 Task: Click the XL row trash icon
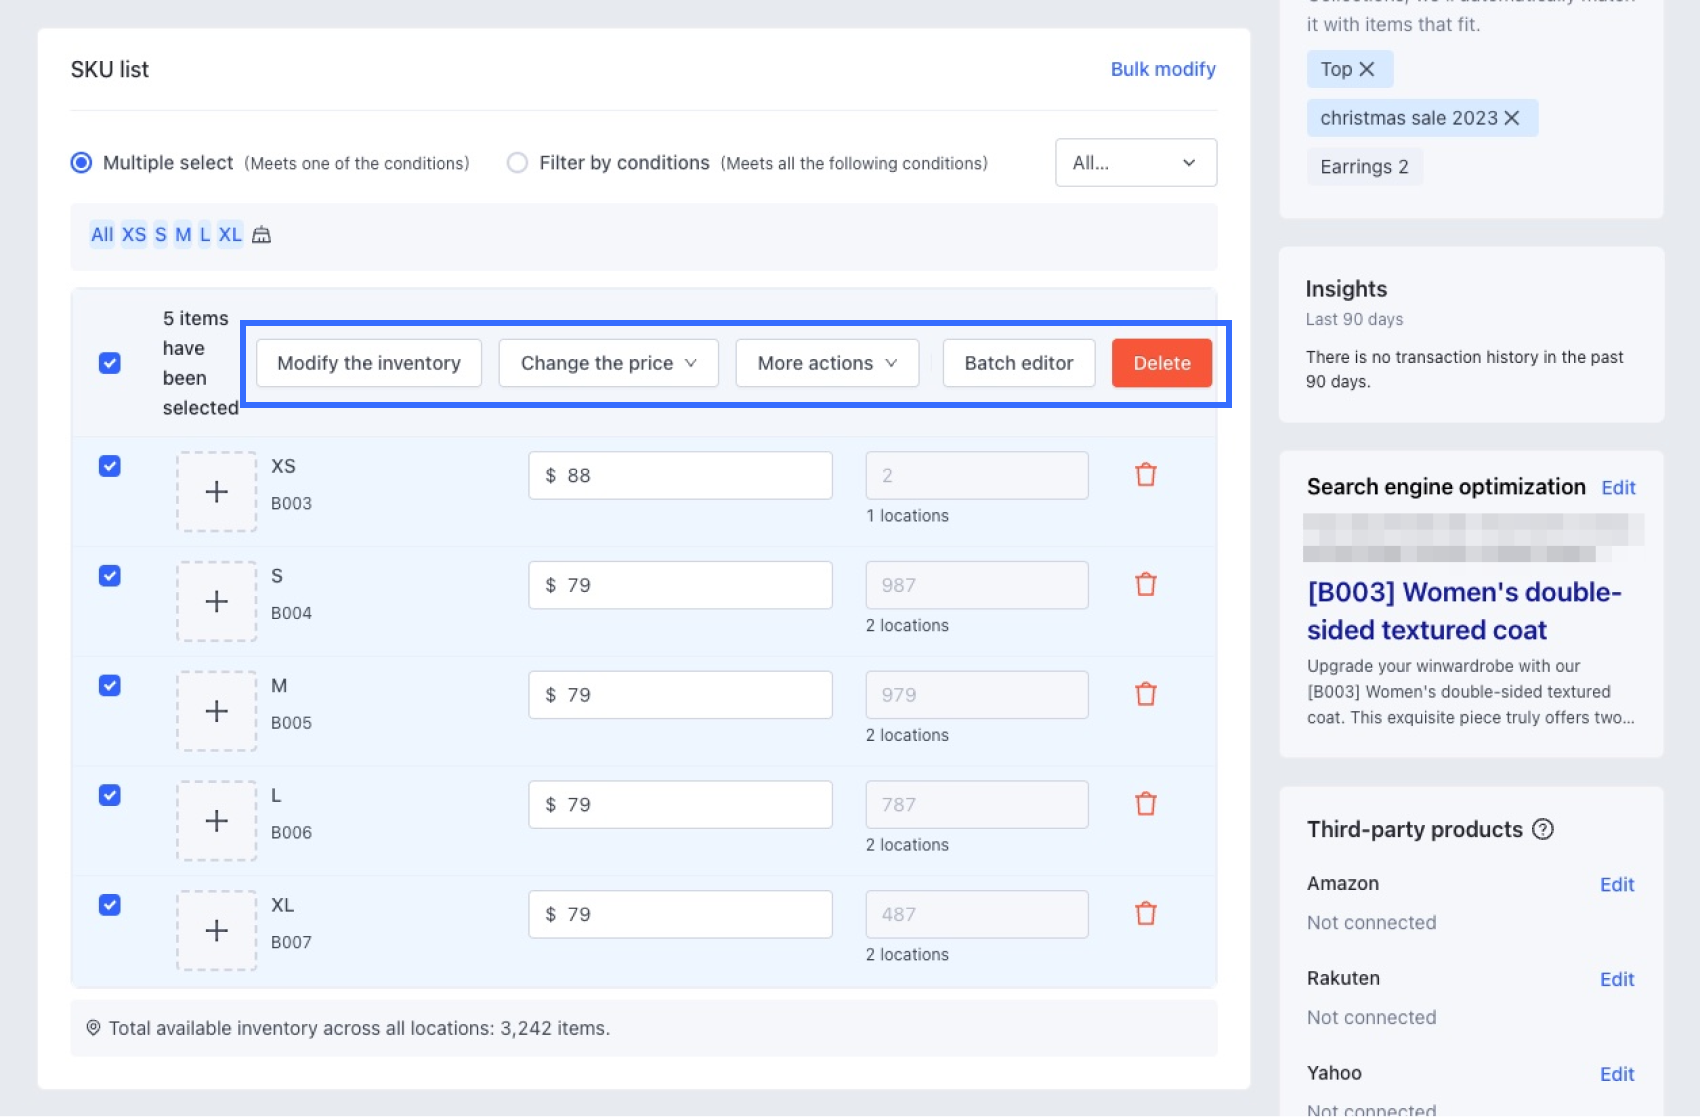click(1145, 914)
